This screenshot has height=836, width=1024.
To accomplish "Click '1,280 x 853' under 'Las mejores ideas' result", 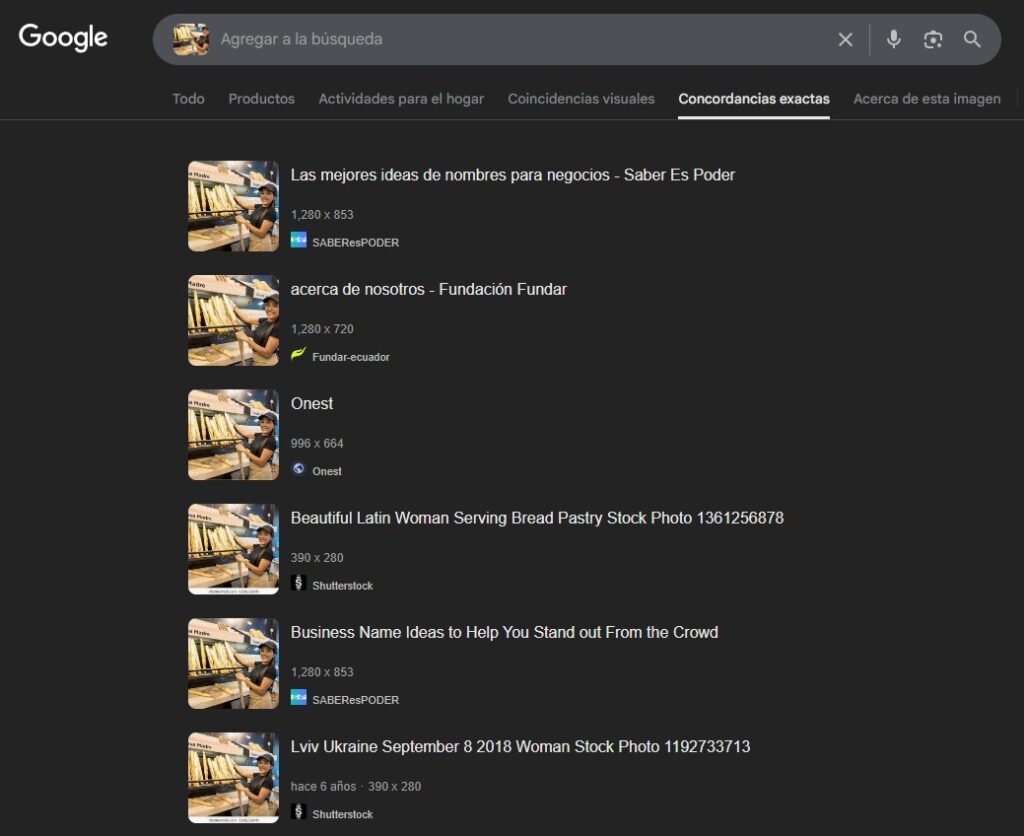I will coord(322,215).
